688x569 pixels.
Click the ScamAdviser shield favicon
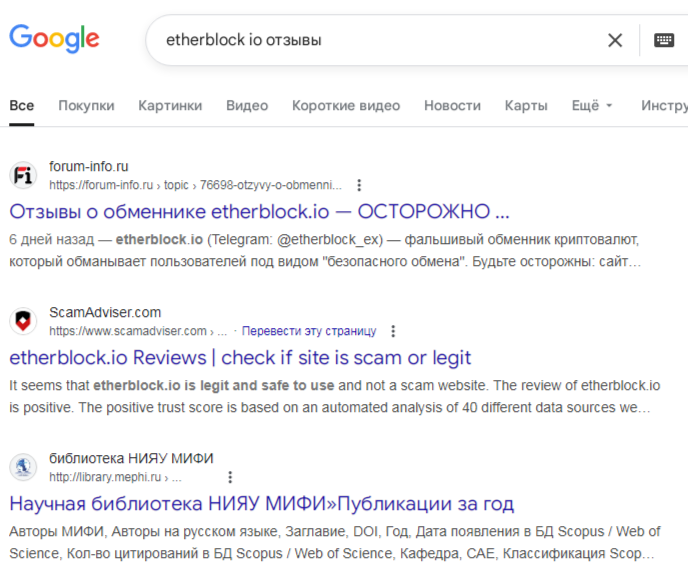tap(23, 322)
